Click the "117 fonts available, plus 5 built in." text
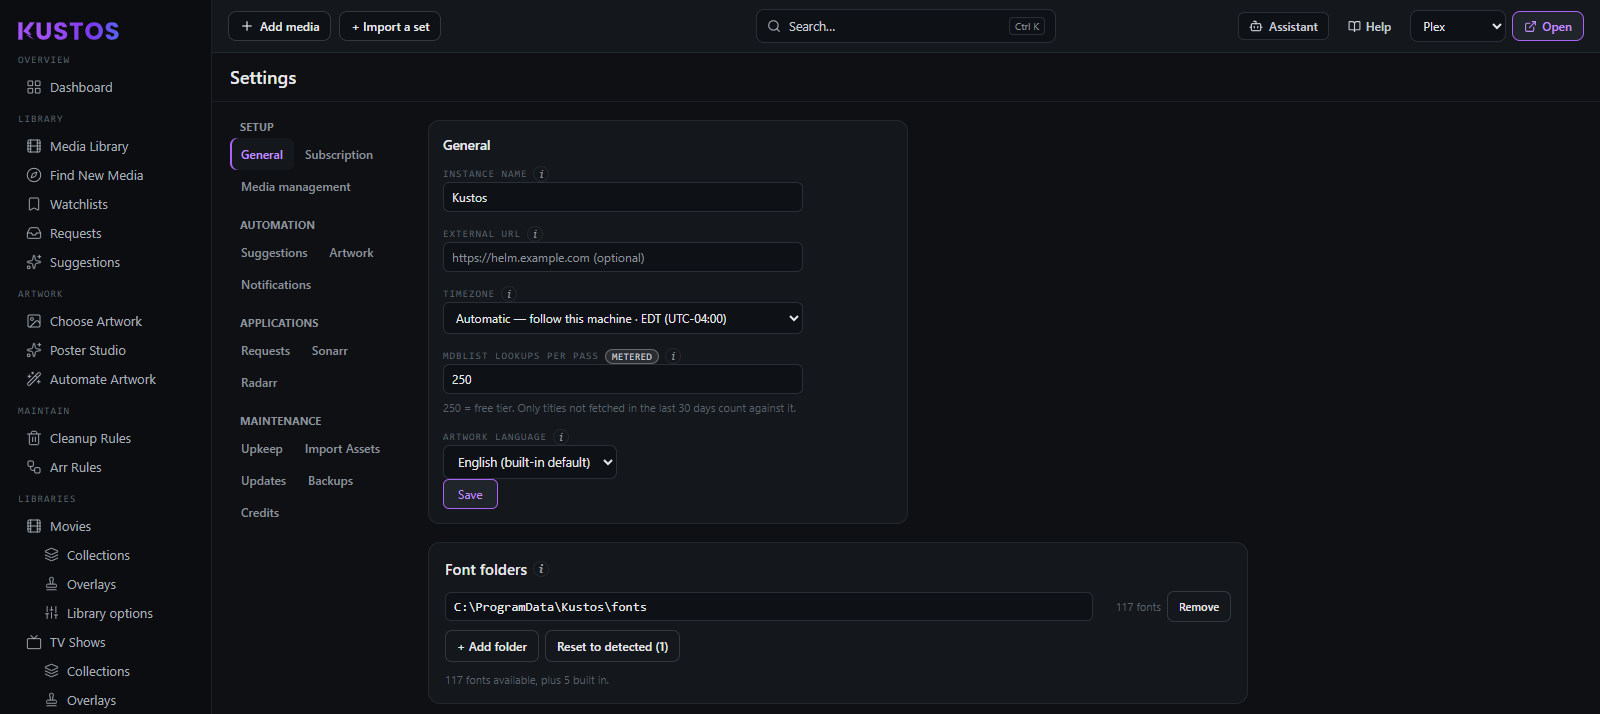 point(527,680)
